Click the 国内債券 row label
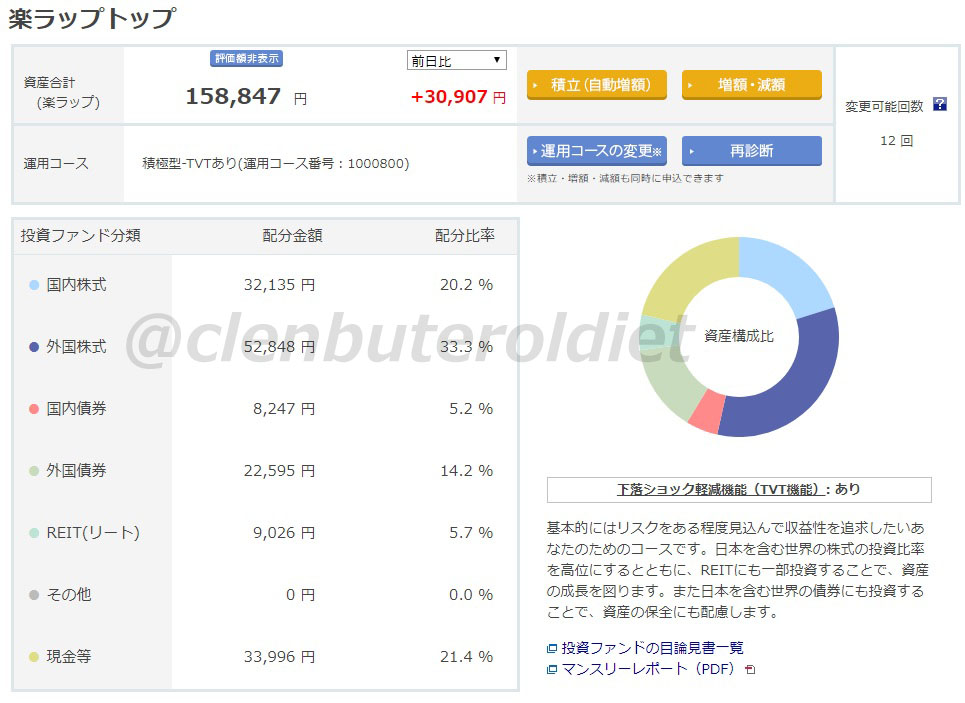 (76, 409)
